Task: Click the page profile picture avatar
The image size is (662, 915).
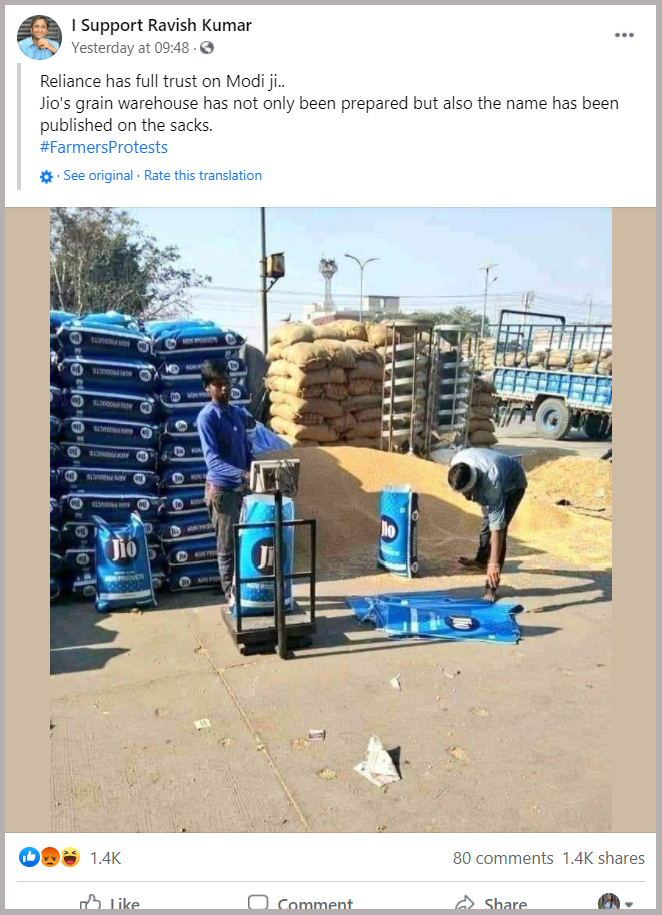Action: (39, 37)
